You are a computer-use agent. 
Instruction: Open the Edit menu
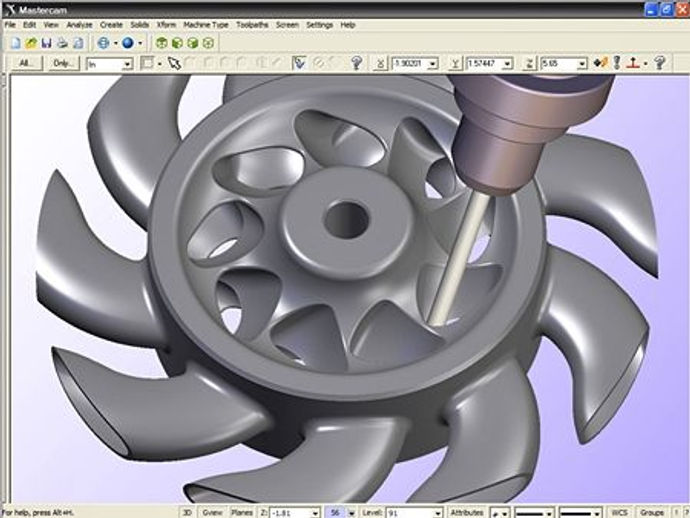point(29,25)
